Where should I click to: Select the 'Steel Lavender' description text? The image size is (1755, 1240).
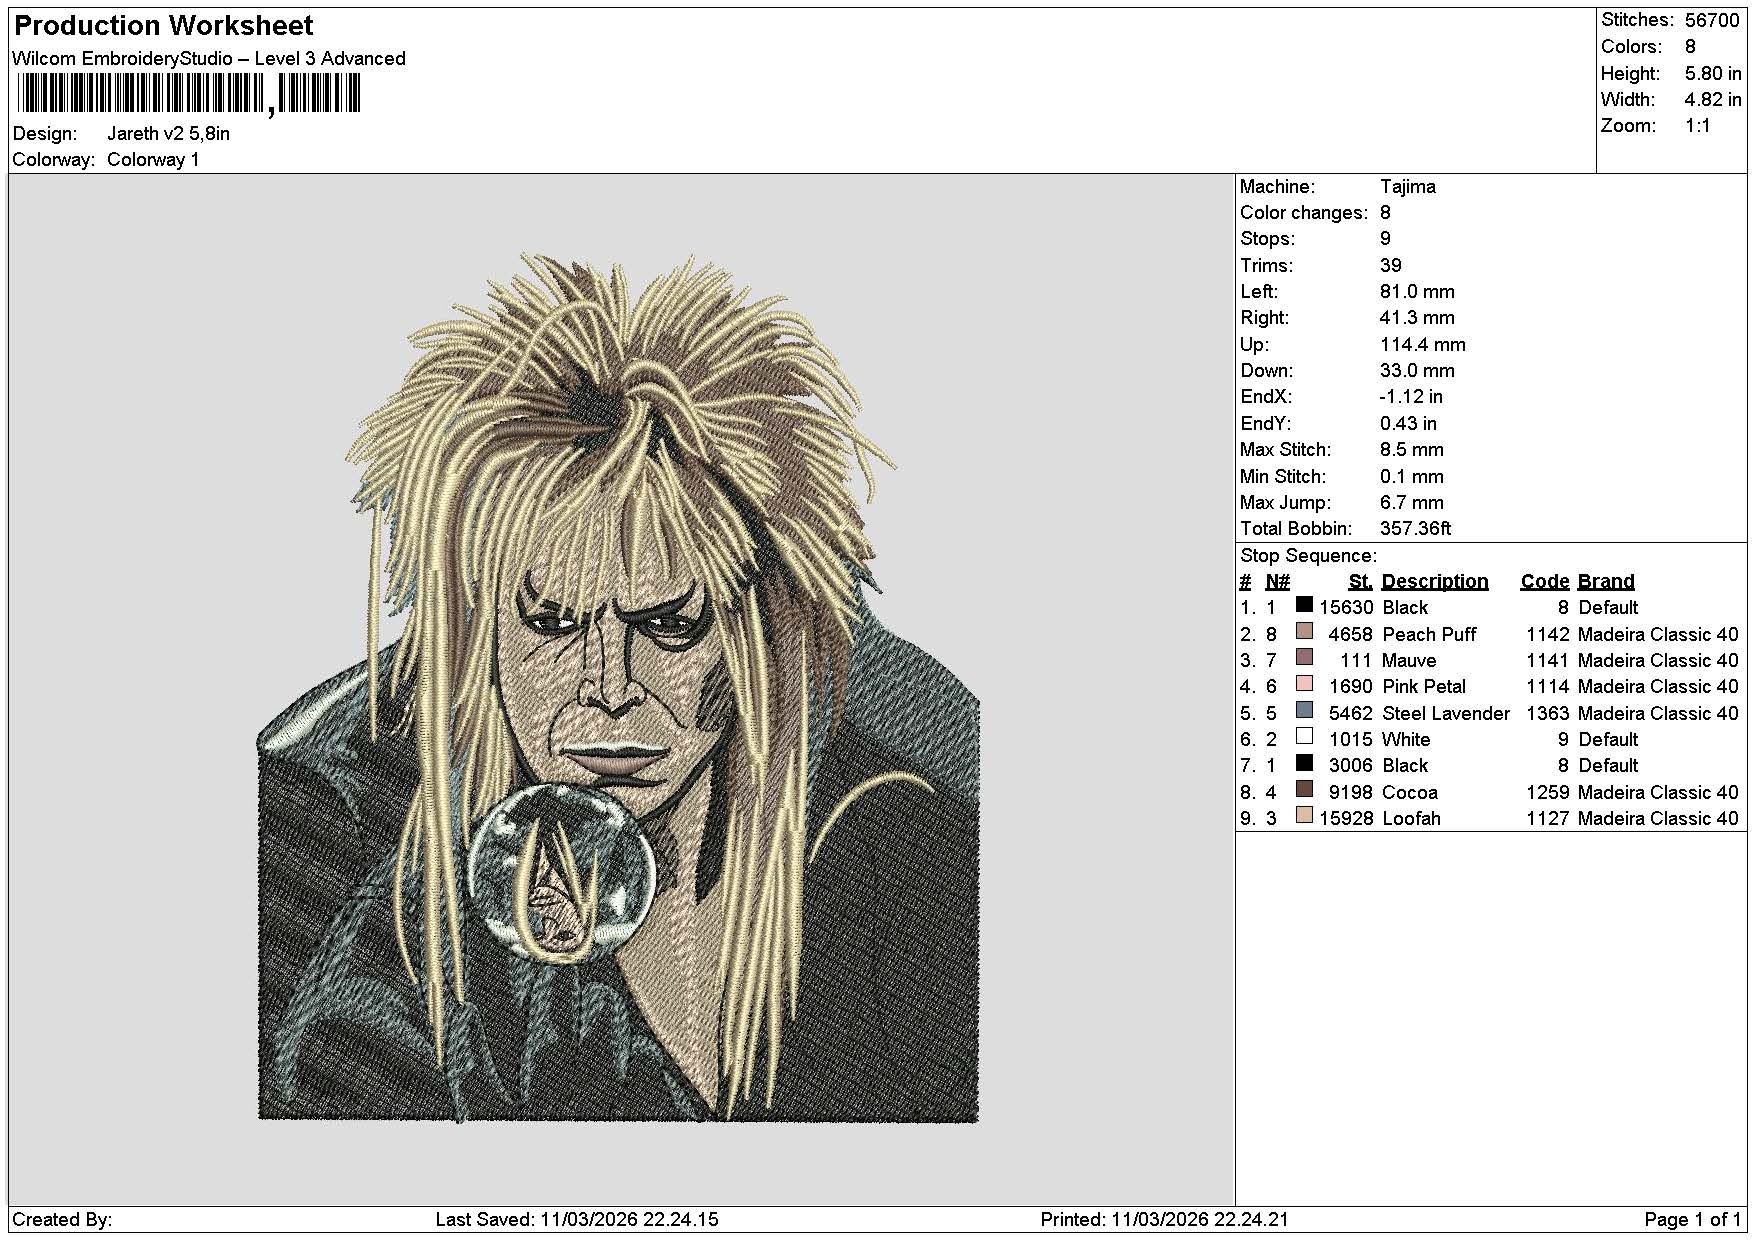(1446, 714)
